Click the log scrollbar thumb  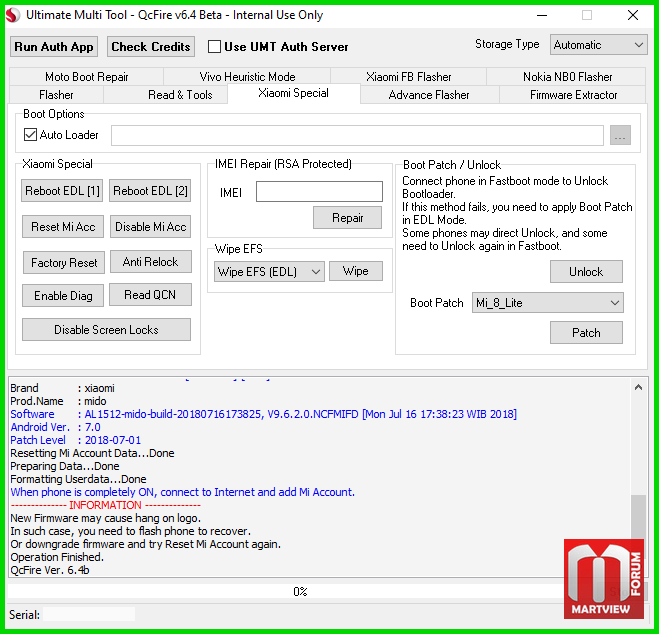[x=638, y=517]
